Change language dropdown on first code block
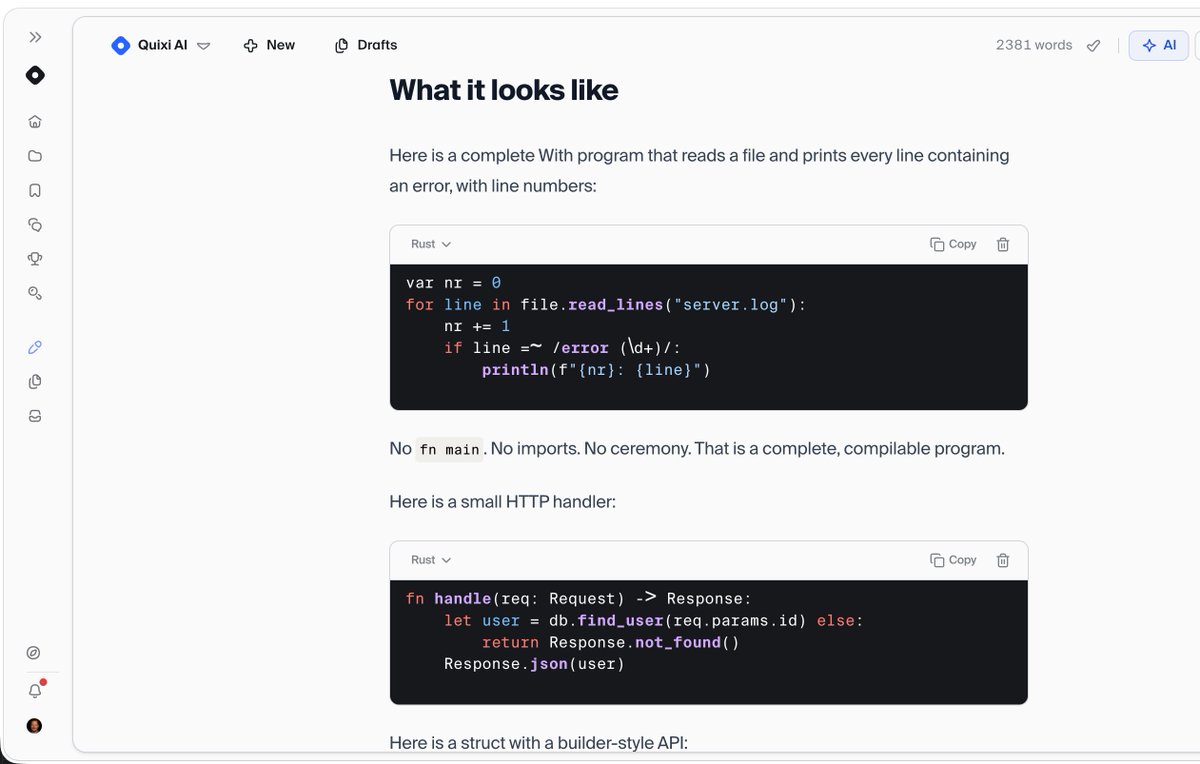Image resolution: width=1200 pixels, height=764 pixels. coord(431,244)
